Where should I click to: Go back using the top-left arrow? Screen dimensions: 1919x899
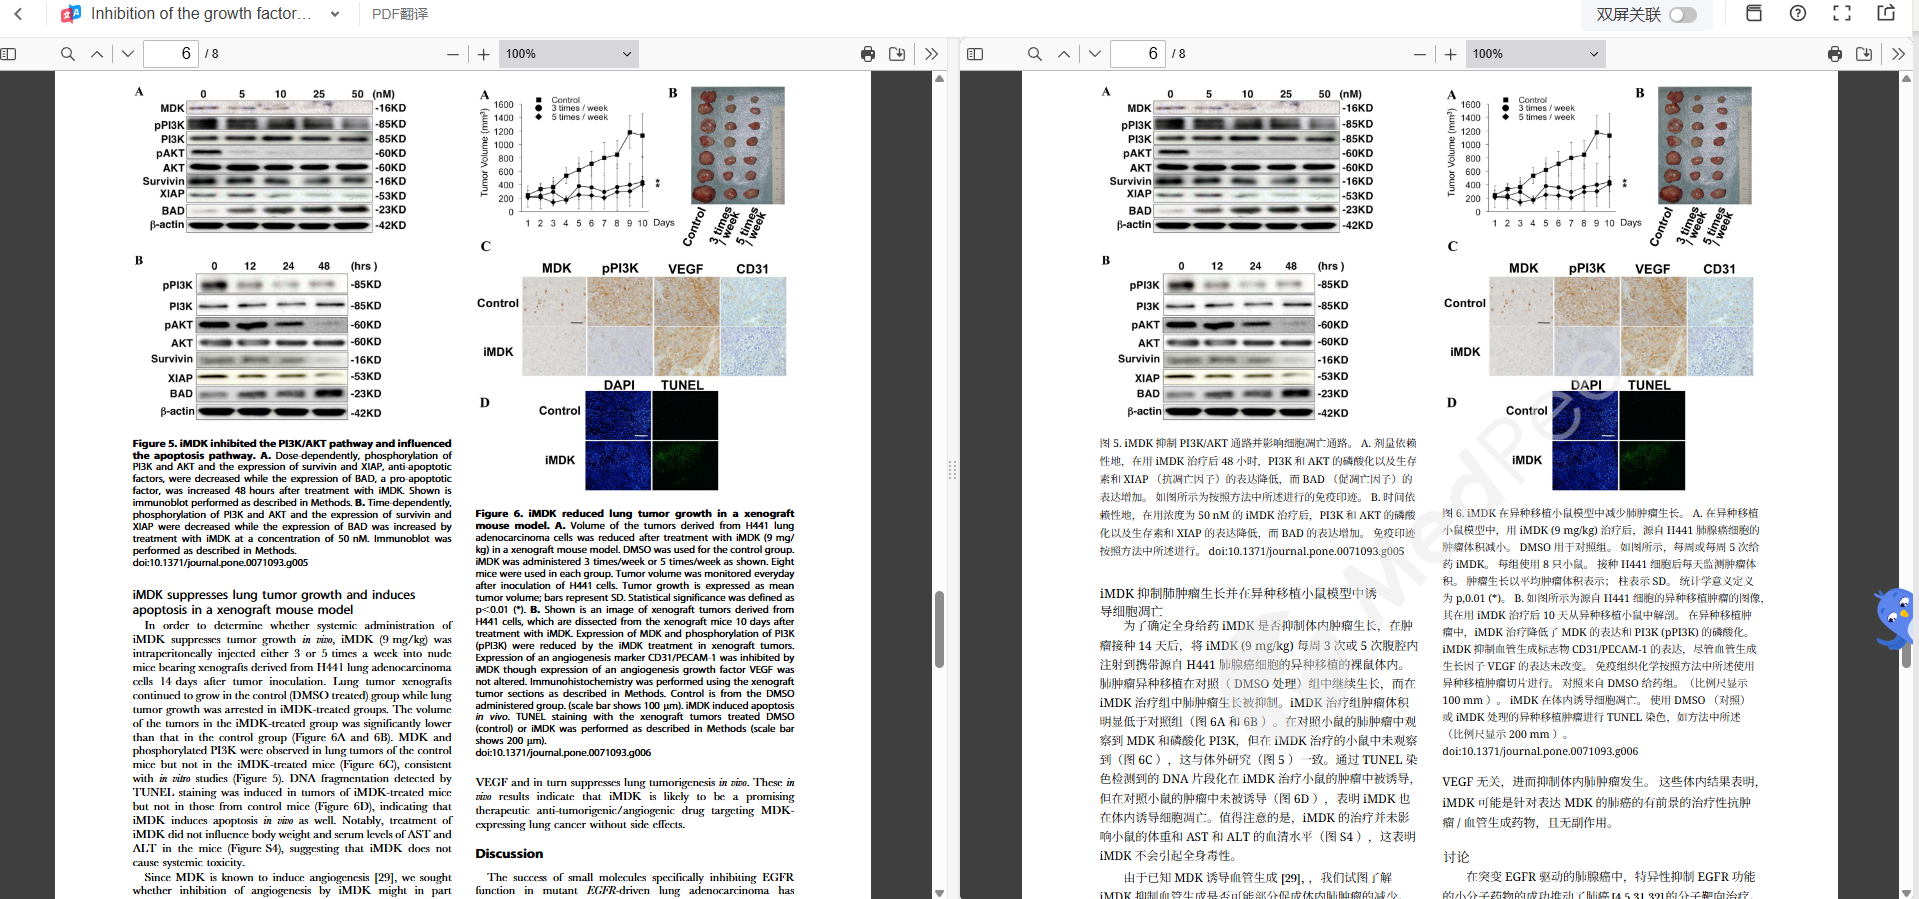(x=18, y=14)
